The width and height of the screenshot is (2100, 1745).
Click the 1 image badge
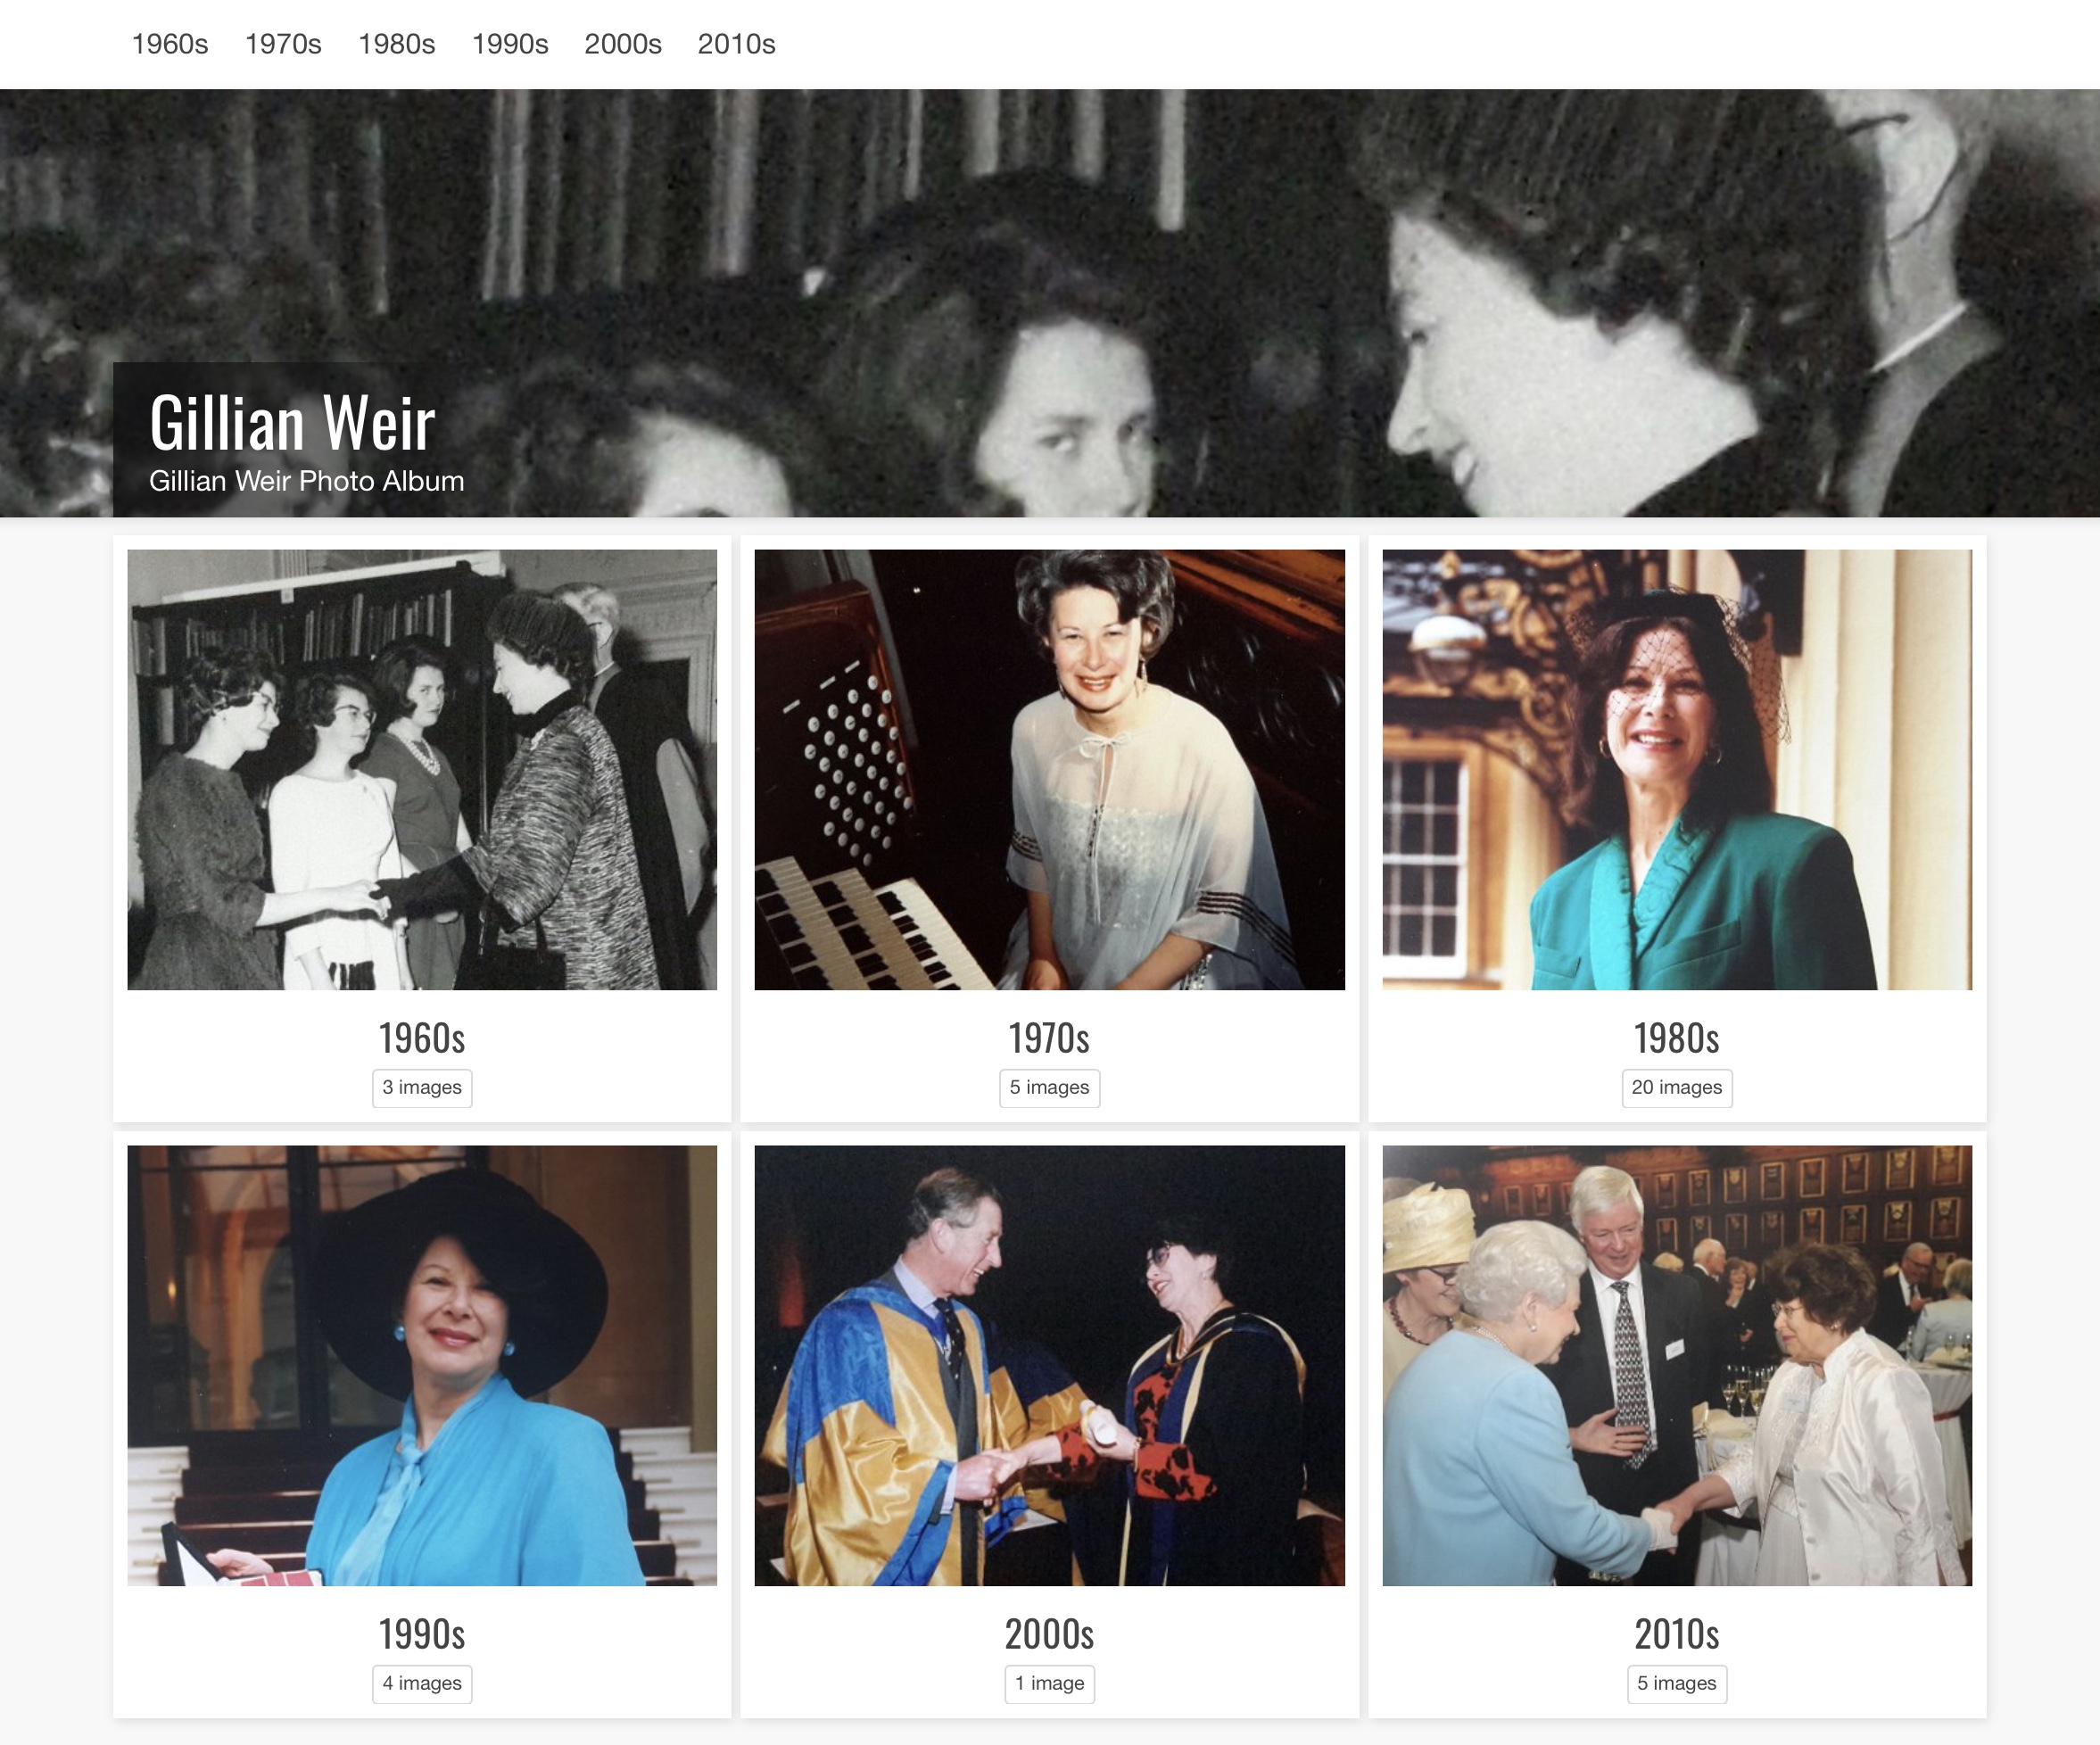1049,1684
